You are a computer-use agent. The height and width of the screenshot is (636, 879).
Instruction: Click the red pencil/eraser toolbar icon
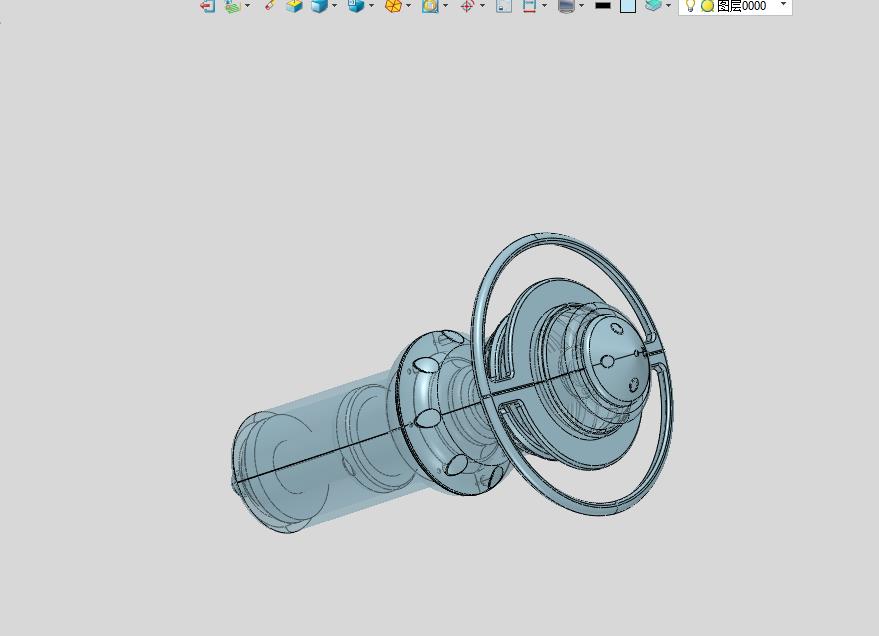[x=270, y=5]
